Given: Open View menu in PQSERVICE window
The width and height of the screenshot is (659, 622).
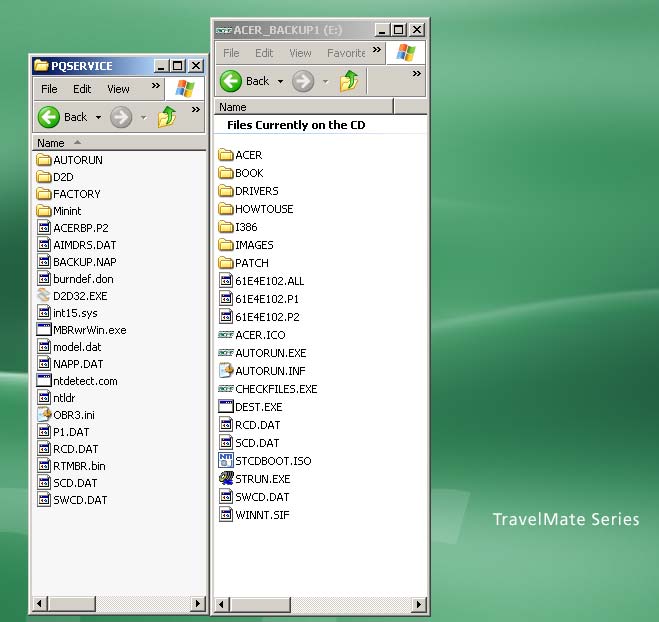Looking at the screenshot, I should click(118, 89).
